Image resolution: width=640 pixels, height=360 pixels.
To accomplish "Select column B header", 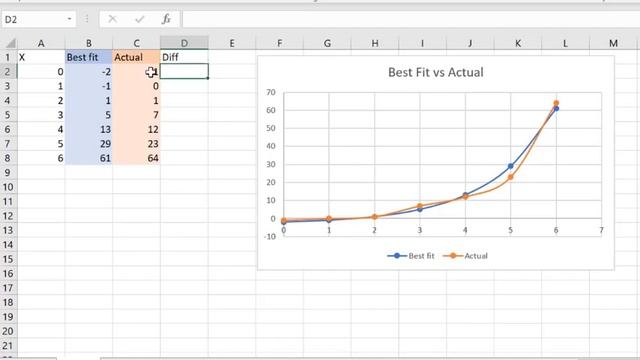I will coord(89,43).
